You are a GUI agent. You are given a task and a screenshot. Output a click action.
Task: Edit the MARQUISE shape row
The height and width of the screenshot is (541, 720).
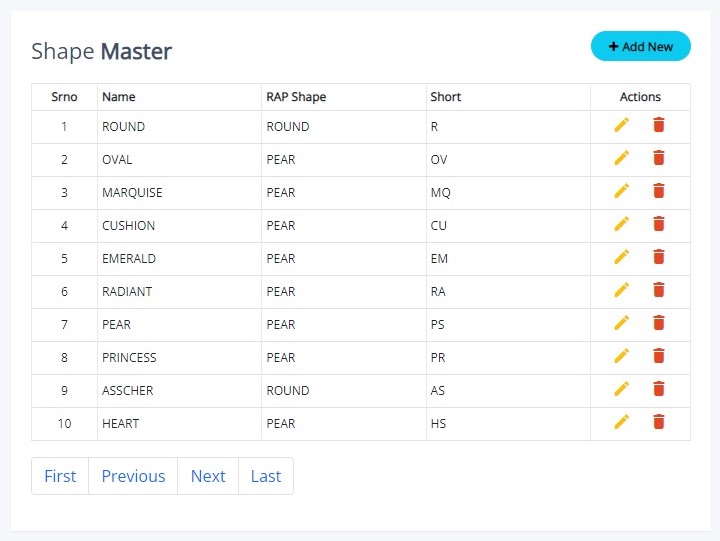coord(622,191)
